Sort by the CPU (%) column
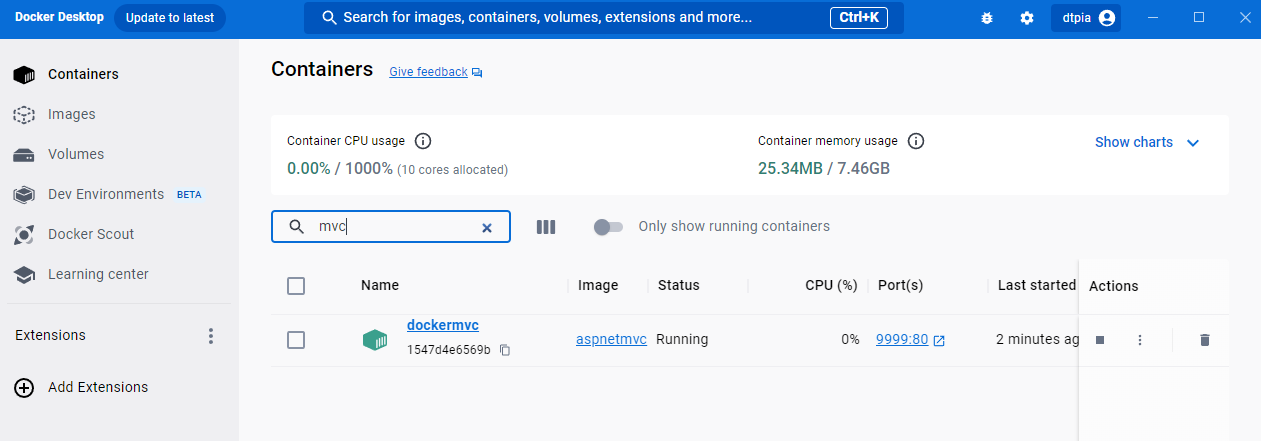Screen dimensions: 1261x441 click(x=832, y=285)
